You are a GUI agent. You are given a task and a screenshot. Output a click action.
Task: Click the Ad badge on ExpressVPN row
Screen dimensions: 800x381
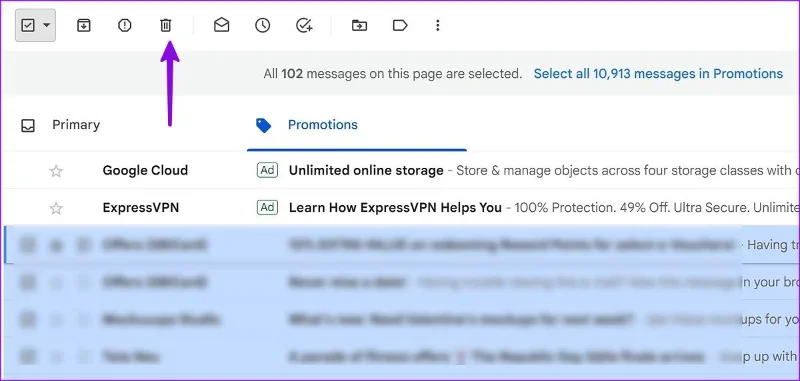pyautogui.click(x=267, y=208)
